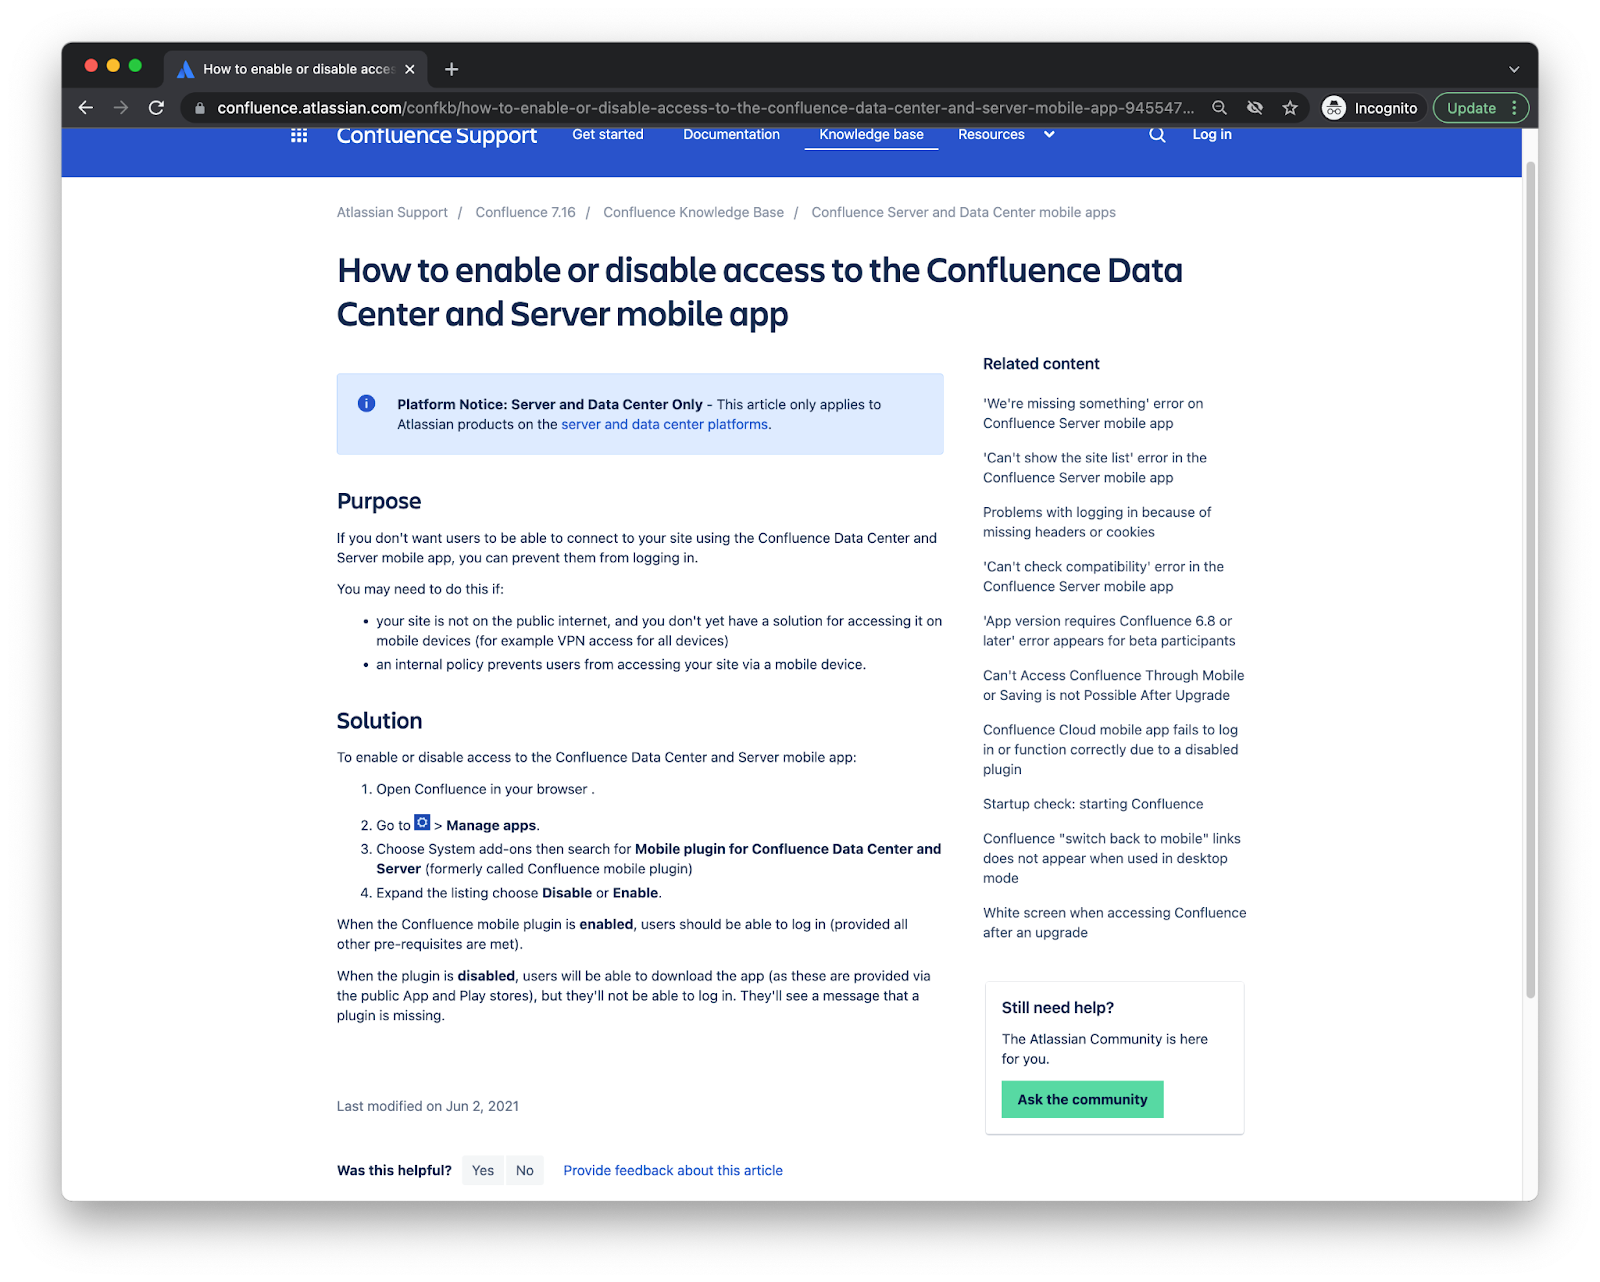
Task: Follow the server and data center platforms link
Action: click(x=665, y=425)
